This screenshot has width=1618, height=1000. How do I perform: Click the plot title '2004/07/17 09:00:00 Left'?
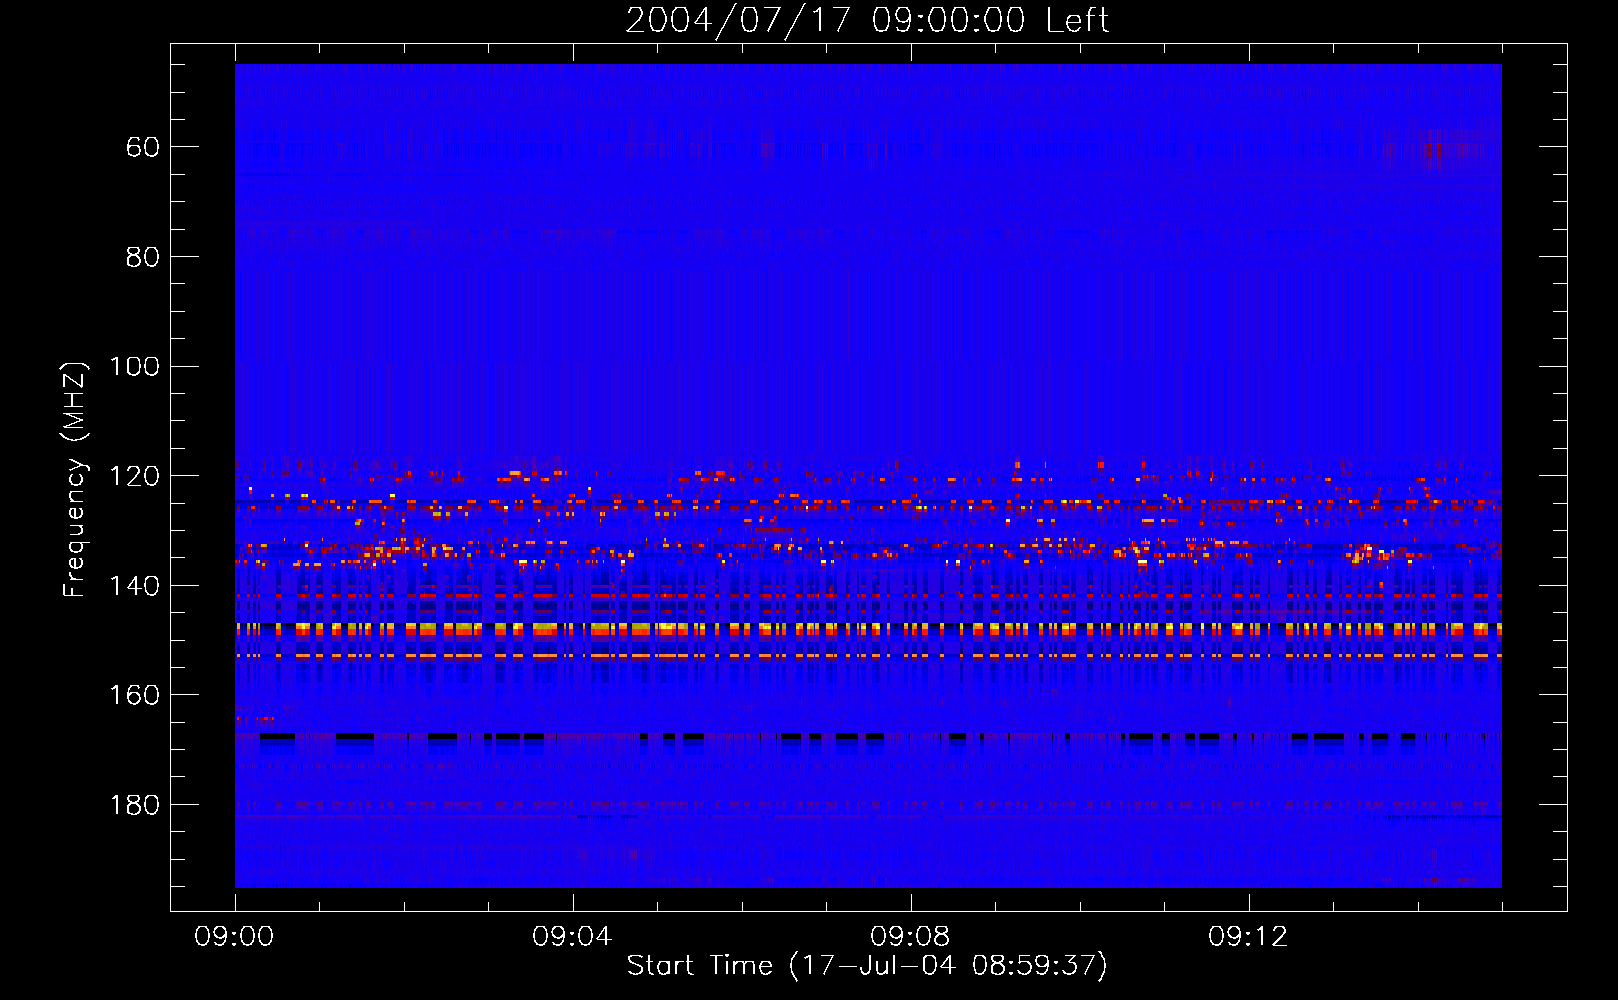coord(867,20)
